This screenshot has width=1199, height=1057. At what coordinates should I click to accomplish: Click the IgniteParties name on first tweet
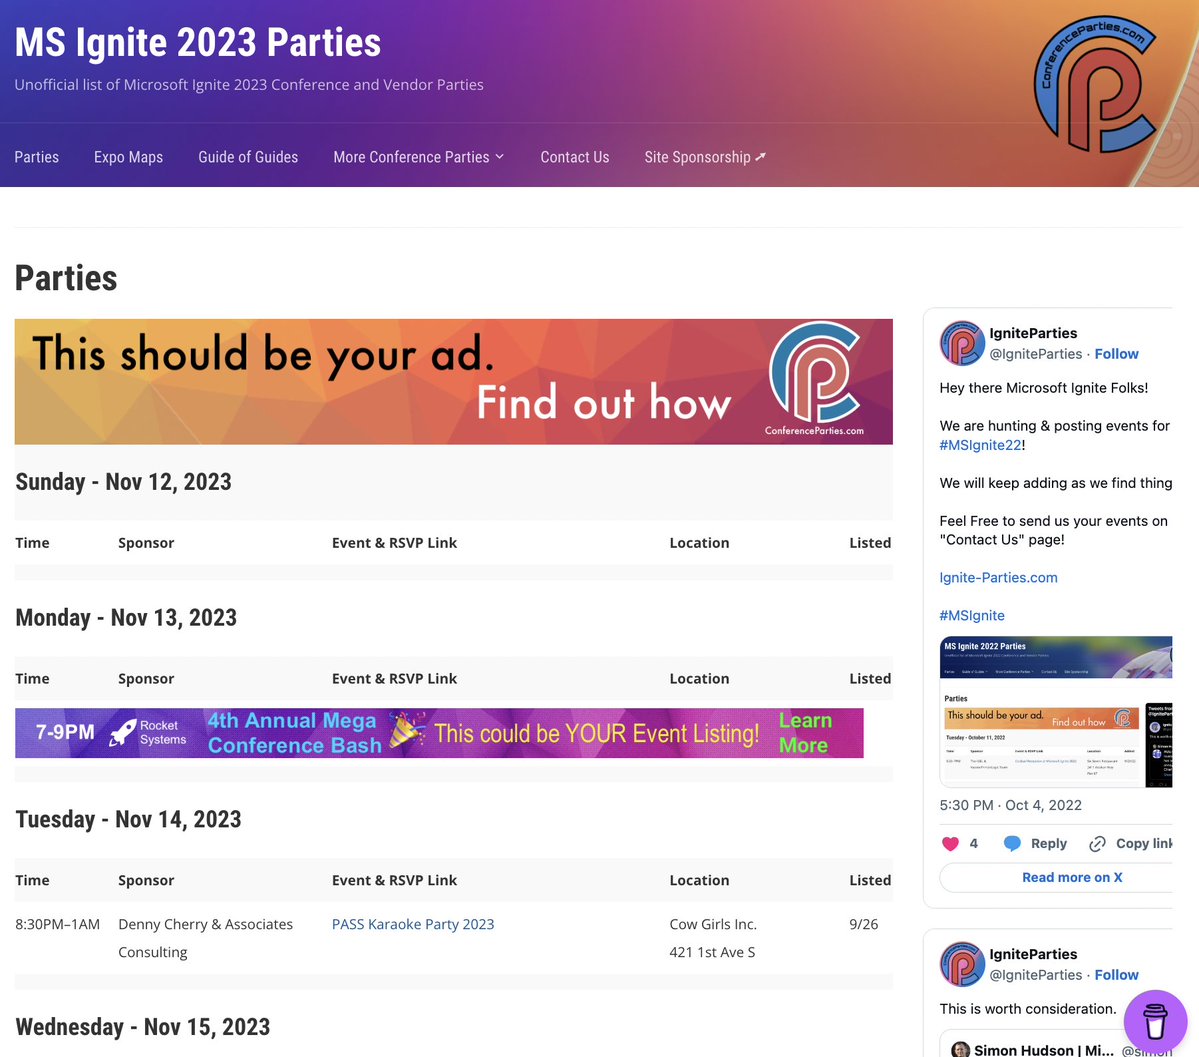click(x=1033, y=333)
